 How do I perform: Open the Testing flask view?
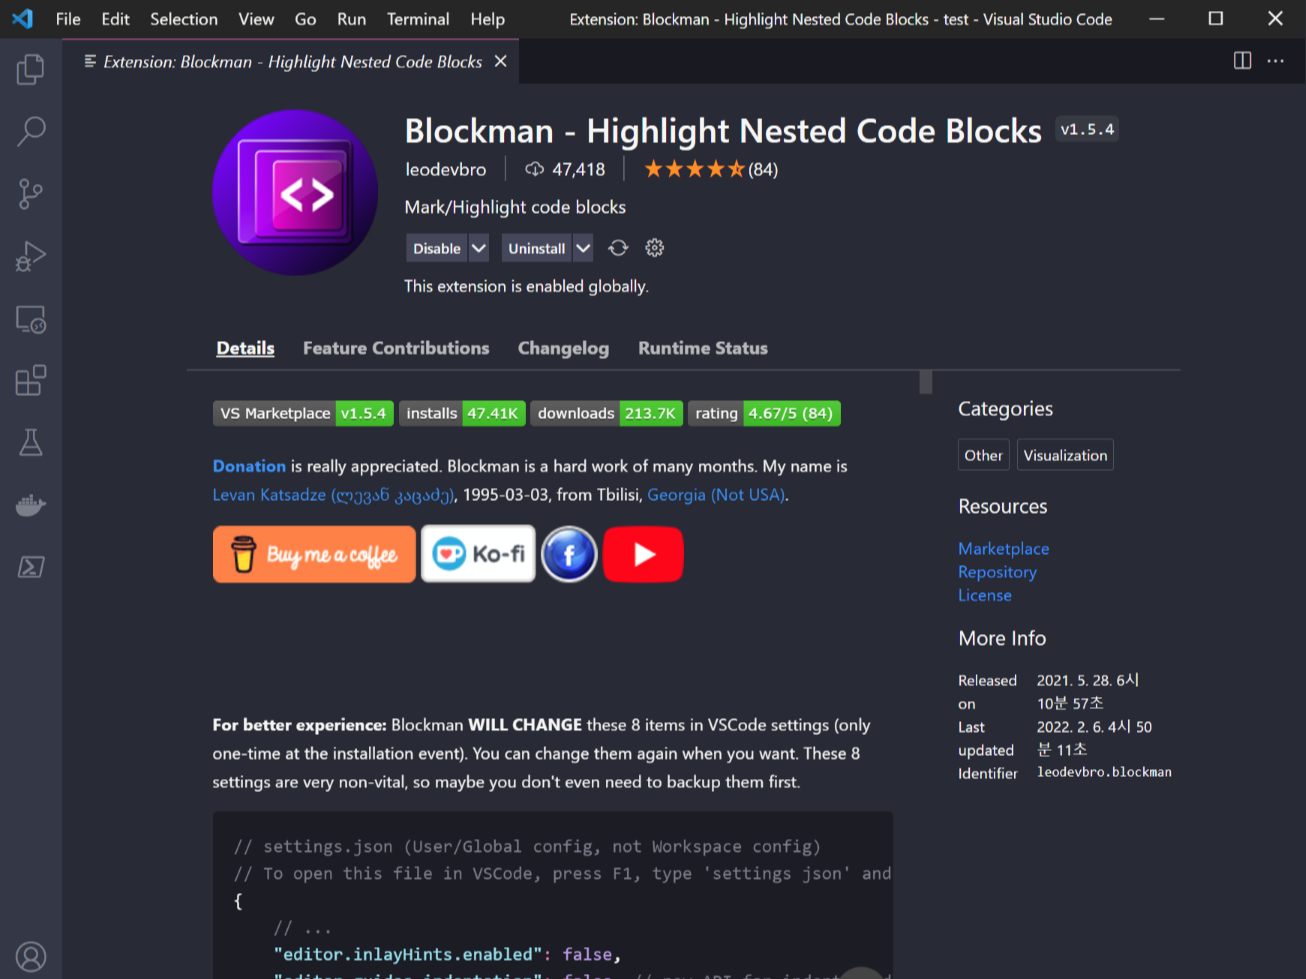point(31,442)
